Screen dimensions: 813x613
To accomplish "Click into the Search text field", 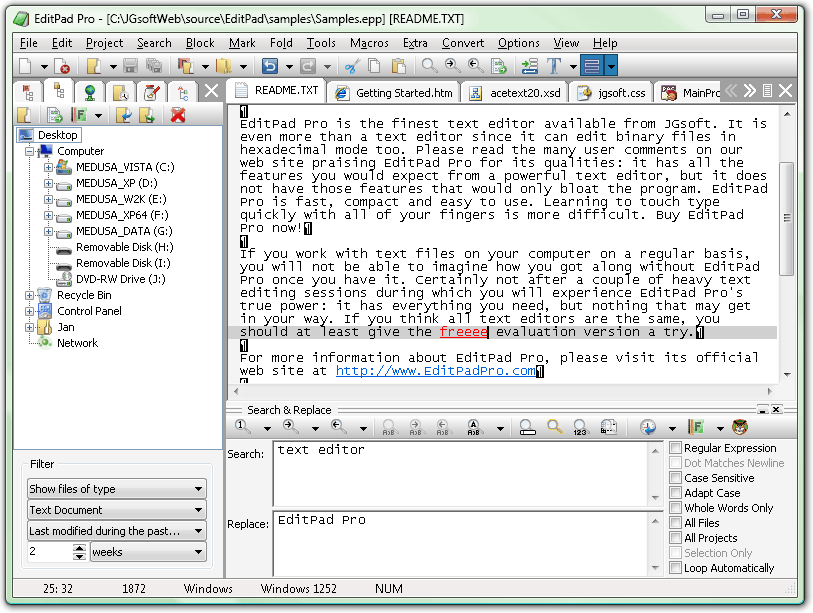I will pos(461,473).
